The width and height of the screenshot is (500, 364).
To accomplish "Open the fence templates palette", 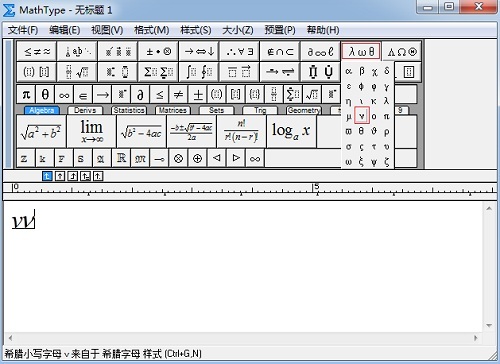I will pos(37,72).
